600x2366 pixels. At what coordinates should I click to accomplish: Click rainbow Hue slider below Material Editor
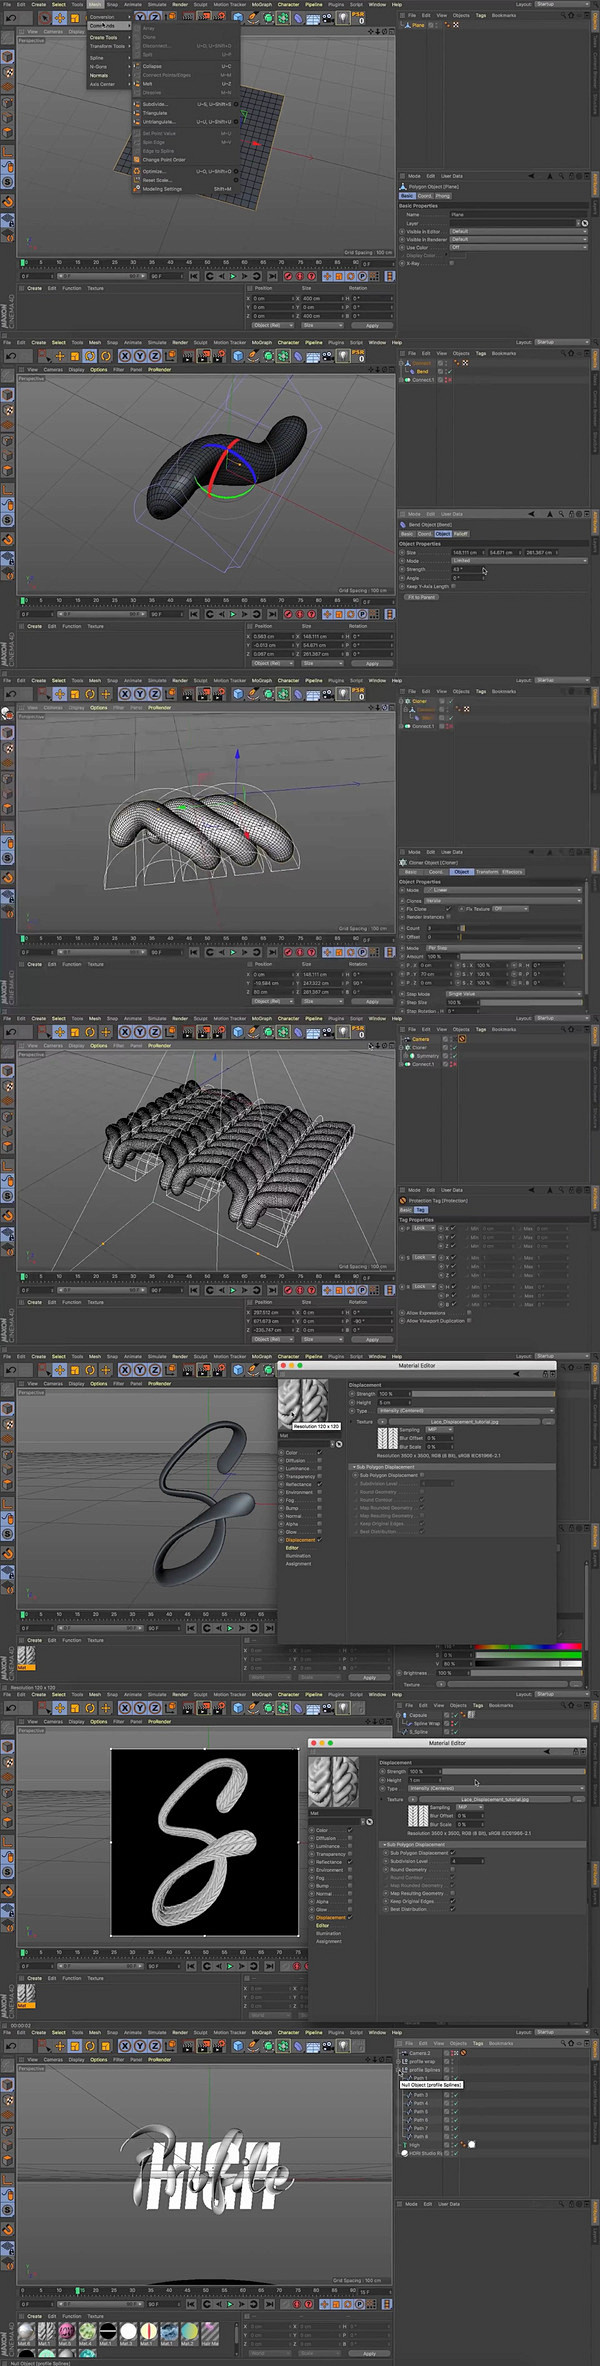[x=528, y=1646]
